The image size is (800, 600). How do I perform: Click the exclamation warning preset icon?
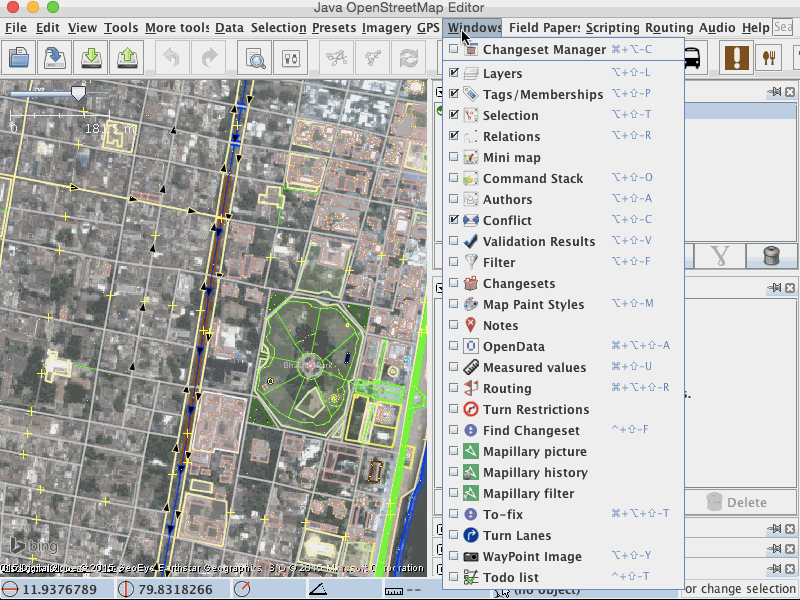point(737,57)
